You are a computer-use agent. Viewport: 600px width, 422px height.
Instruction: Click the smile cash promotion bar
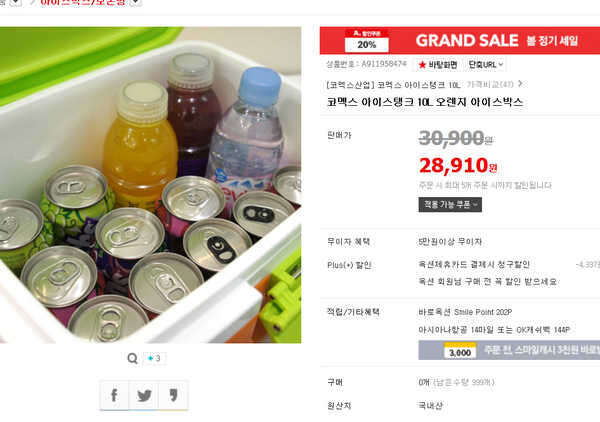tap(509, 350)
